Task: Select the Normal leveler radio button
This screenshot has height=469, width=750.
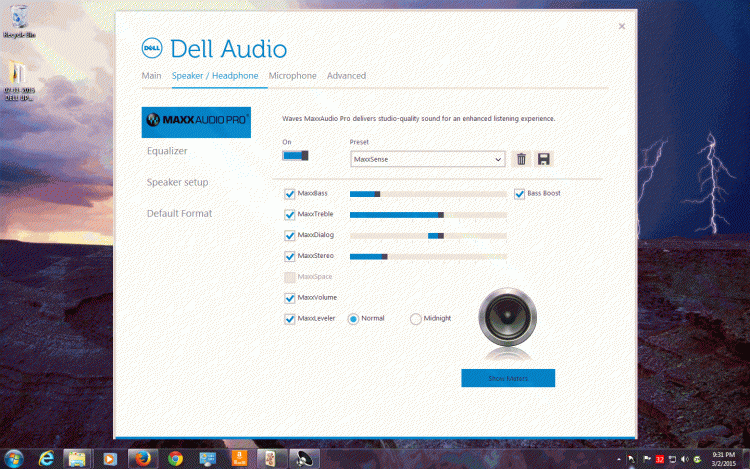Action: pos(353,319)
